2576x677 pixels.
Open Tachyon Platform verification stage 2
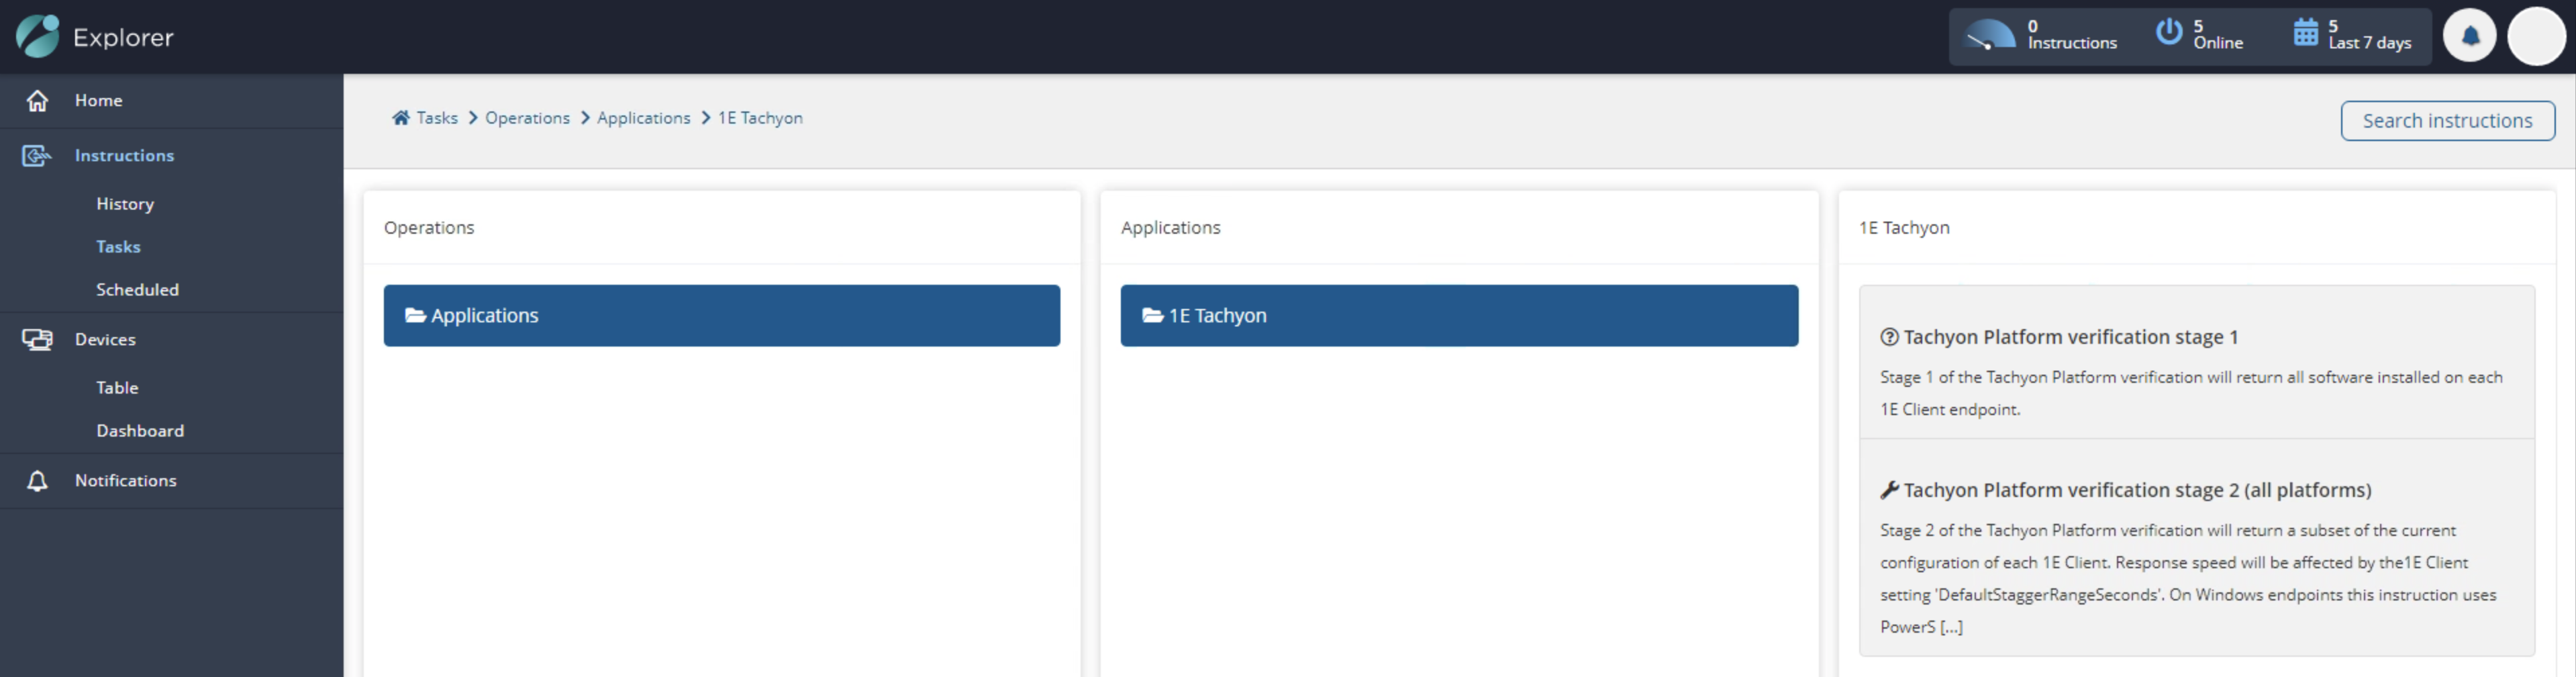click(x=2137, y=490)
